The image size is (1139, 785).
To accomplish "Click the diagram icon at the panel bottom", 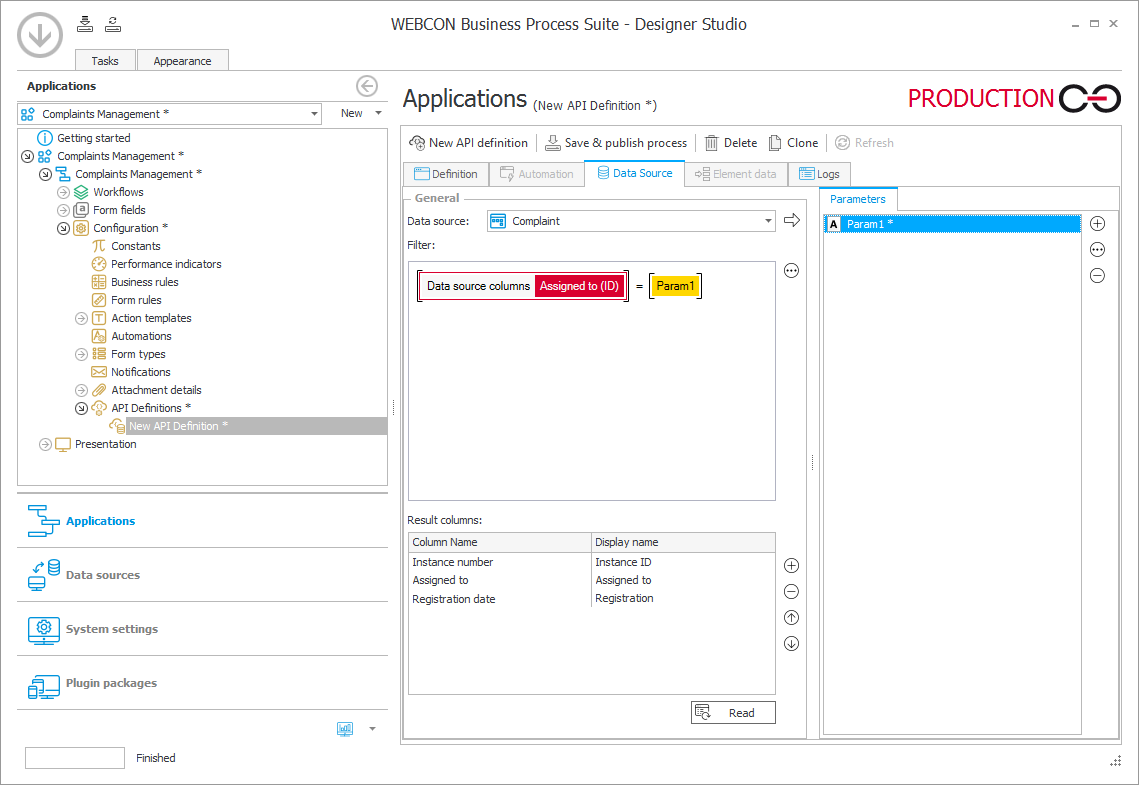I will [345, 728].
